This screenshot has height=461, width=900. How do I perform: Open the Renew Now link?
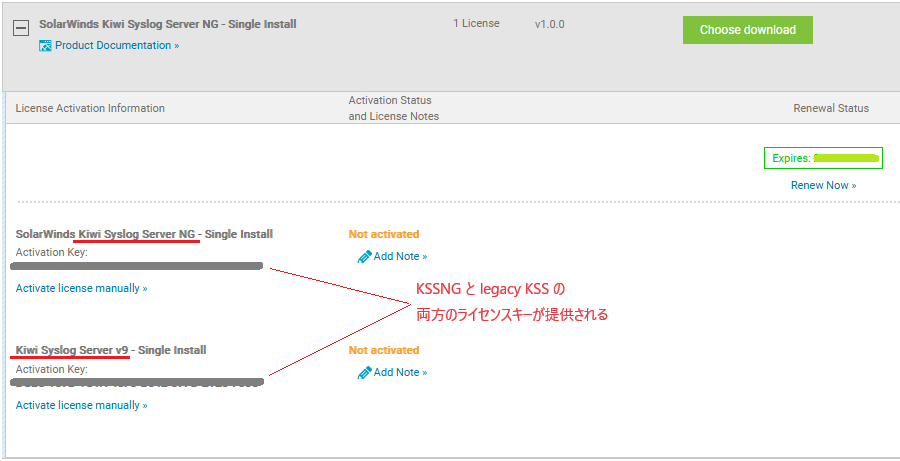[x=823, y=185]
